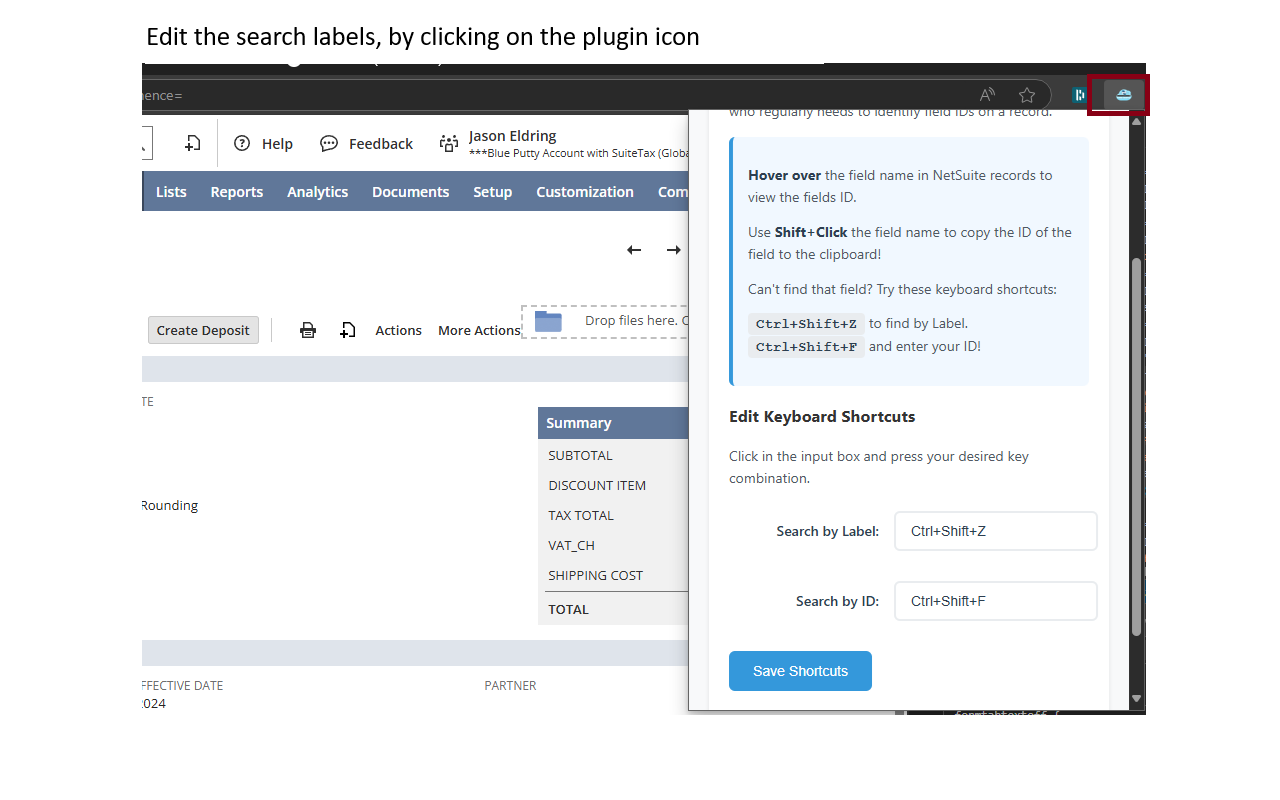The height and width of the screenshot is (800, 1280).
Task: Click the Print icon next to Create Deposit
Action: click(308, 330)
